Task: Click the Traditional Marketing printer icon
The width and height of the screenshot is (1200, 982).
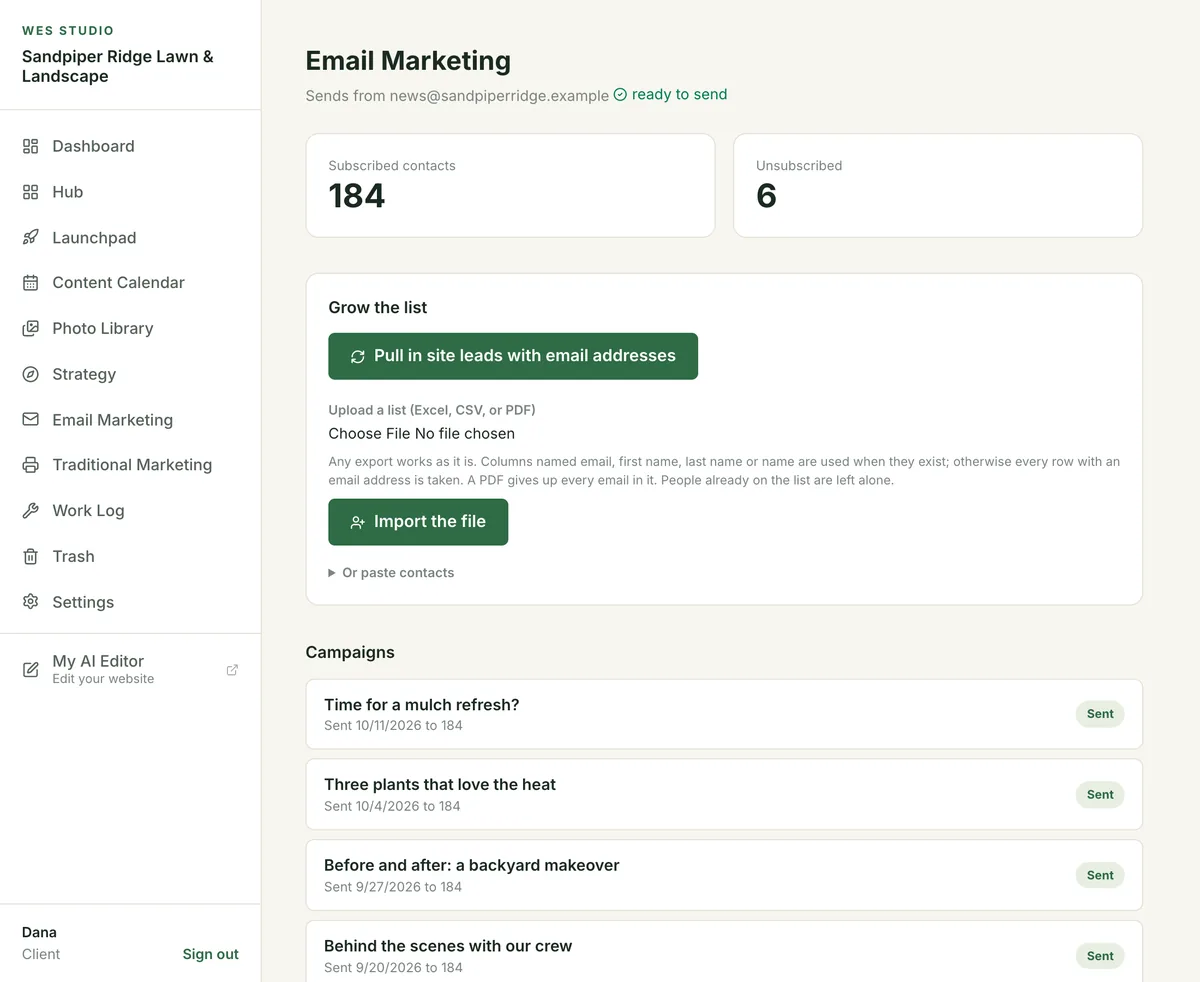Action: pyautogui.click(x=31, y=465)
